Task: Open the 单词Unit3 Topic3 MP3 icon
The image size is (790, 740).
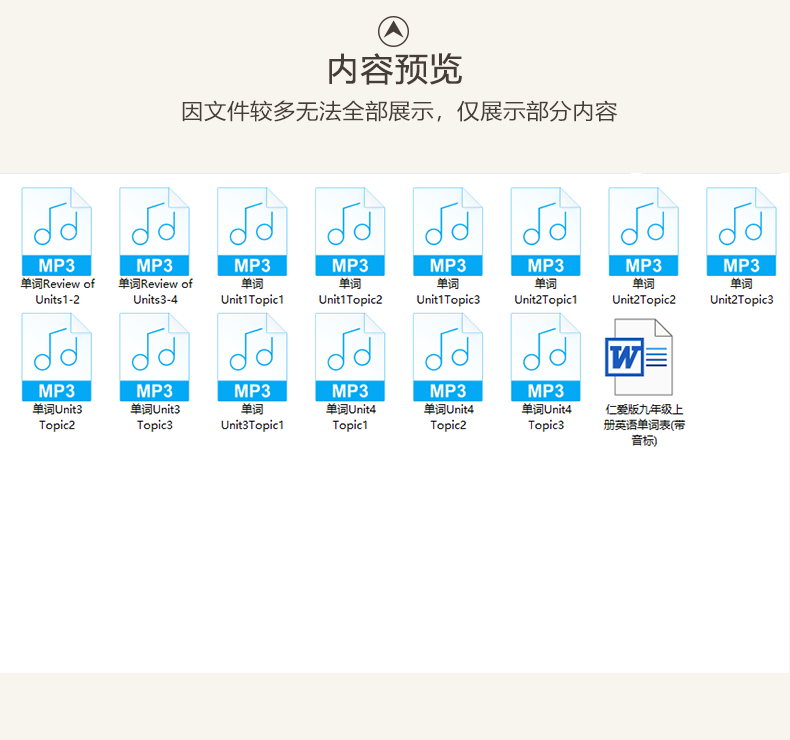Action: coord(154,357)
